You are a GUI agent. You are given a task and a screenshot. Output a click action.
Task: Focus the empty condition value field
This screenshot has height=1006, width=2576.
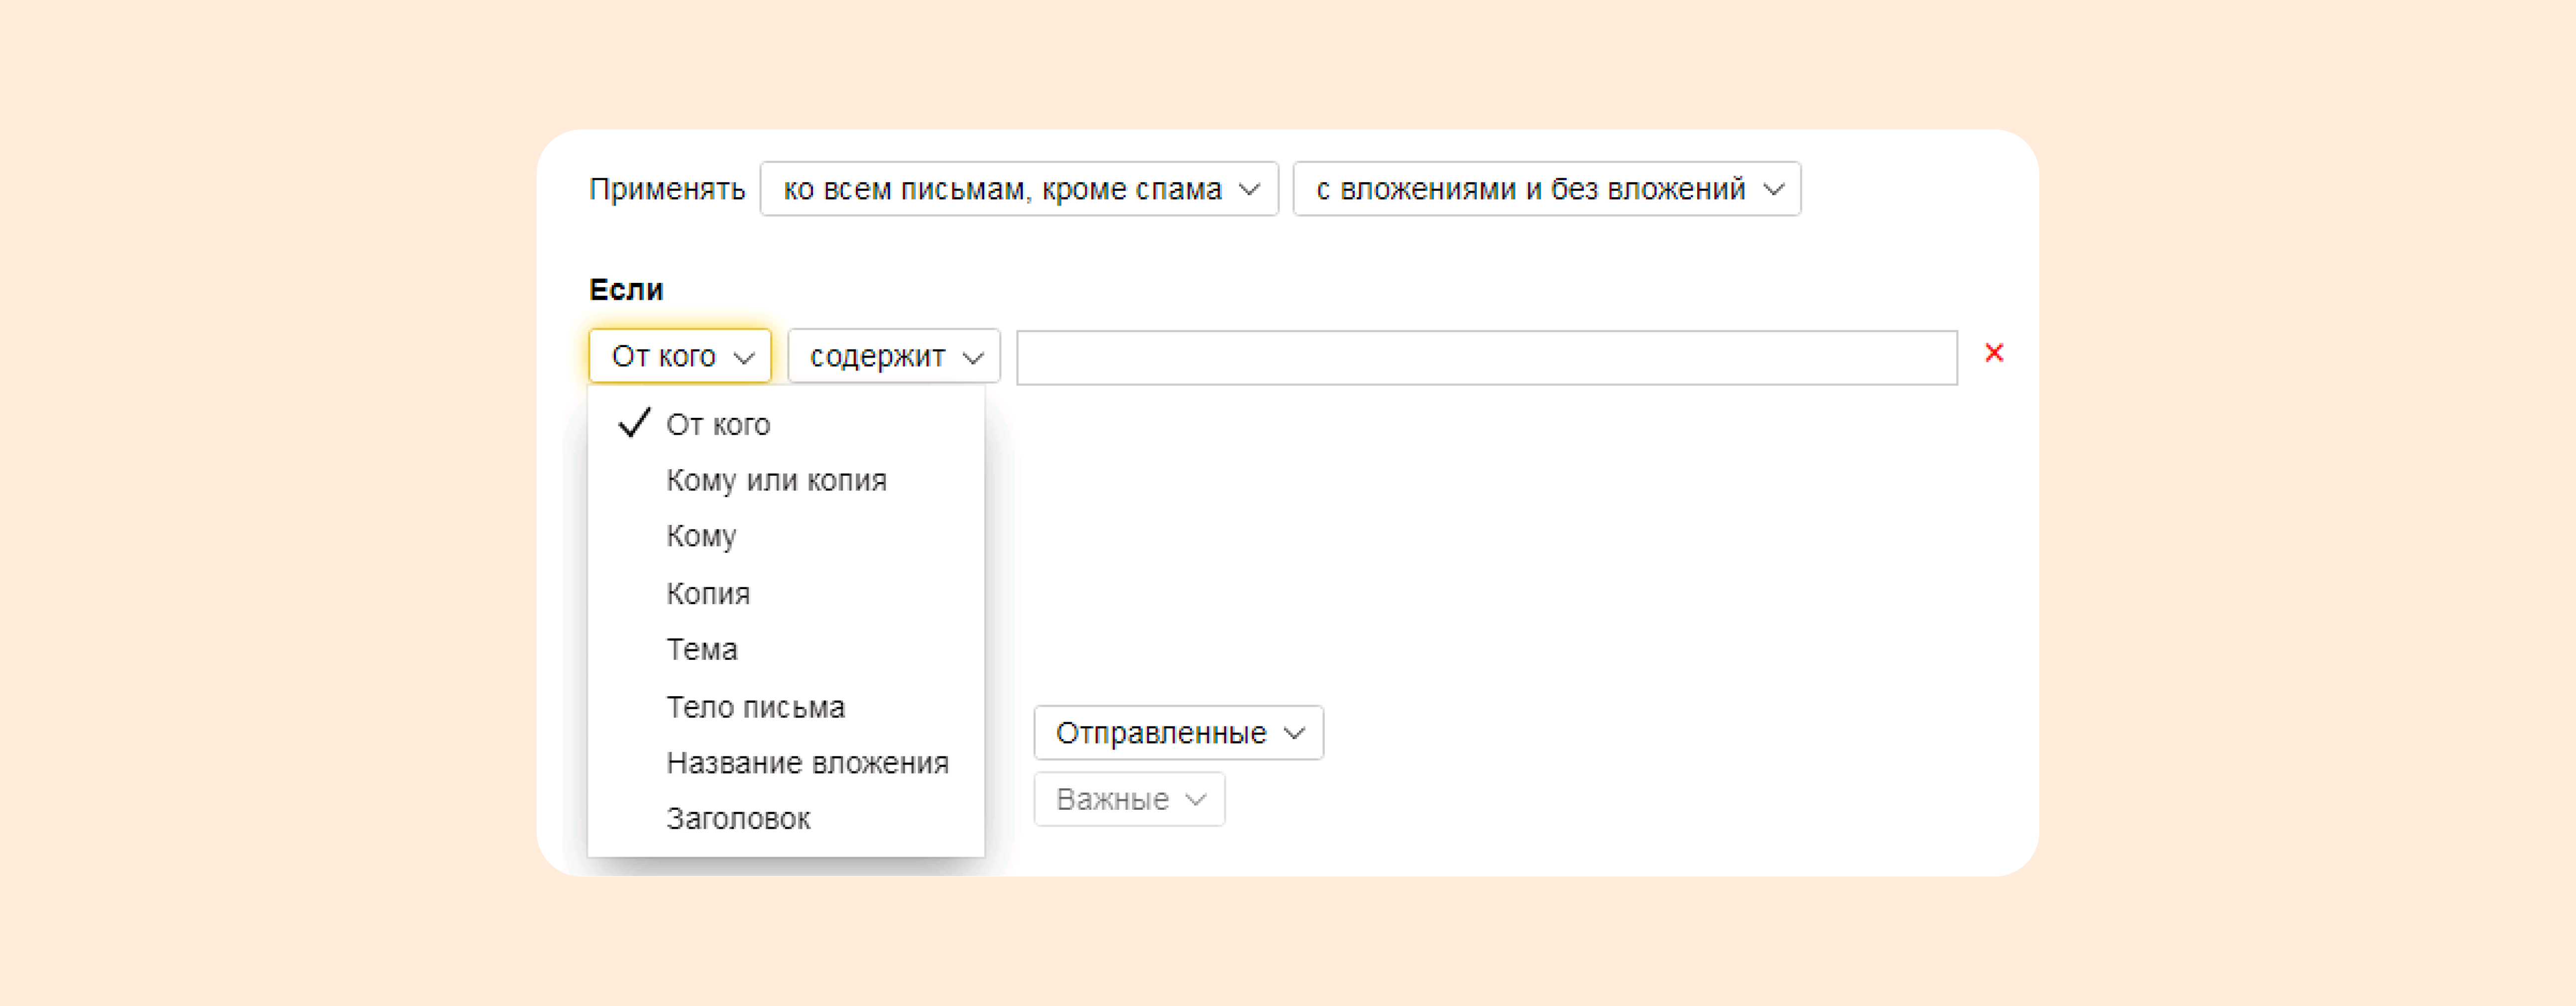[1486, 358]
